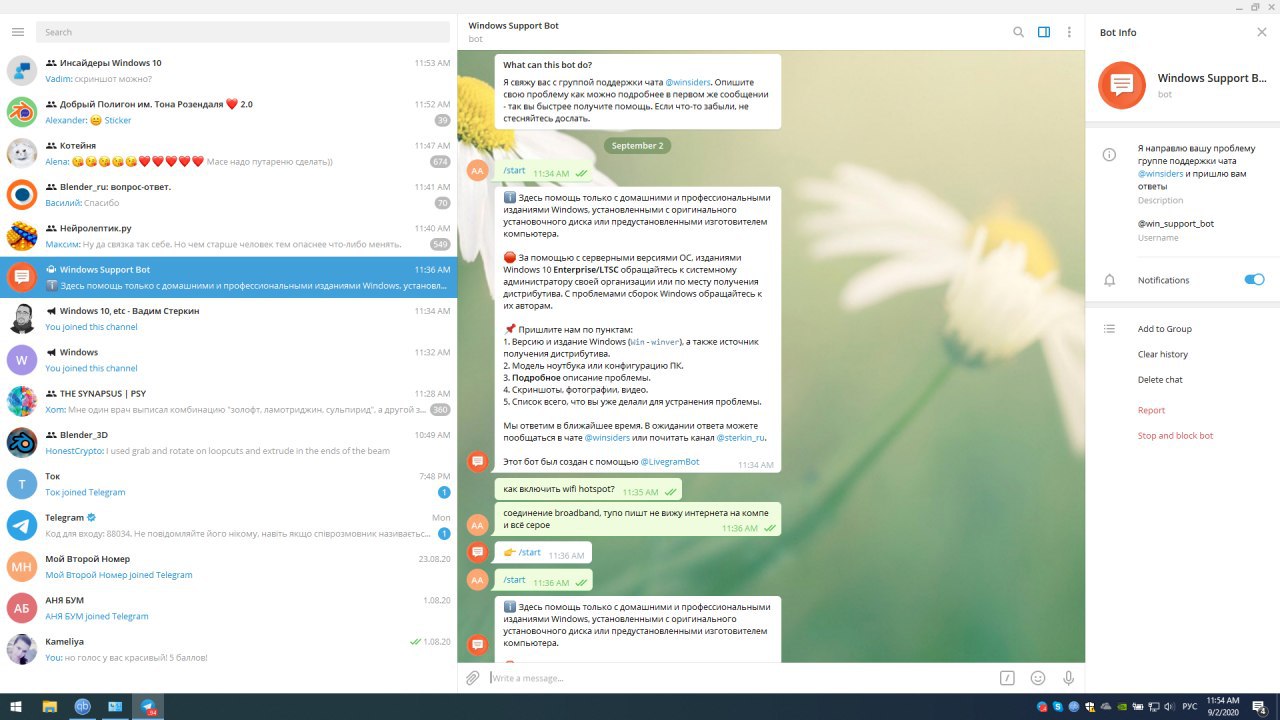Open the Windows notification center icon

[x=1261, y=707]
